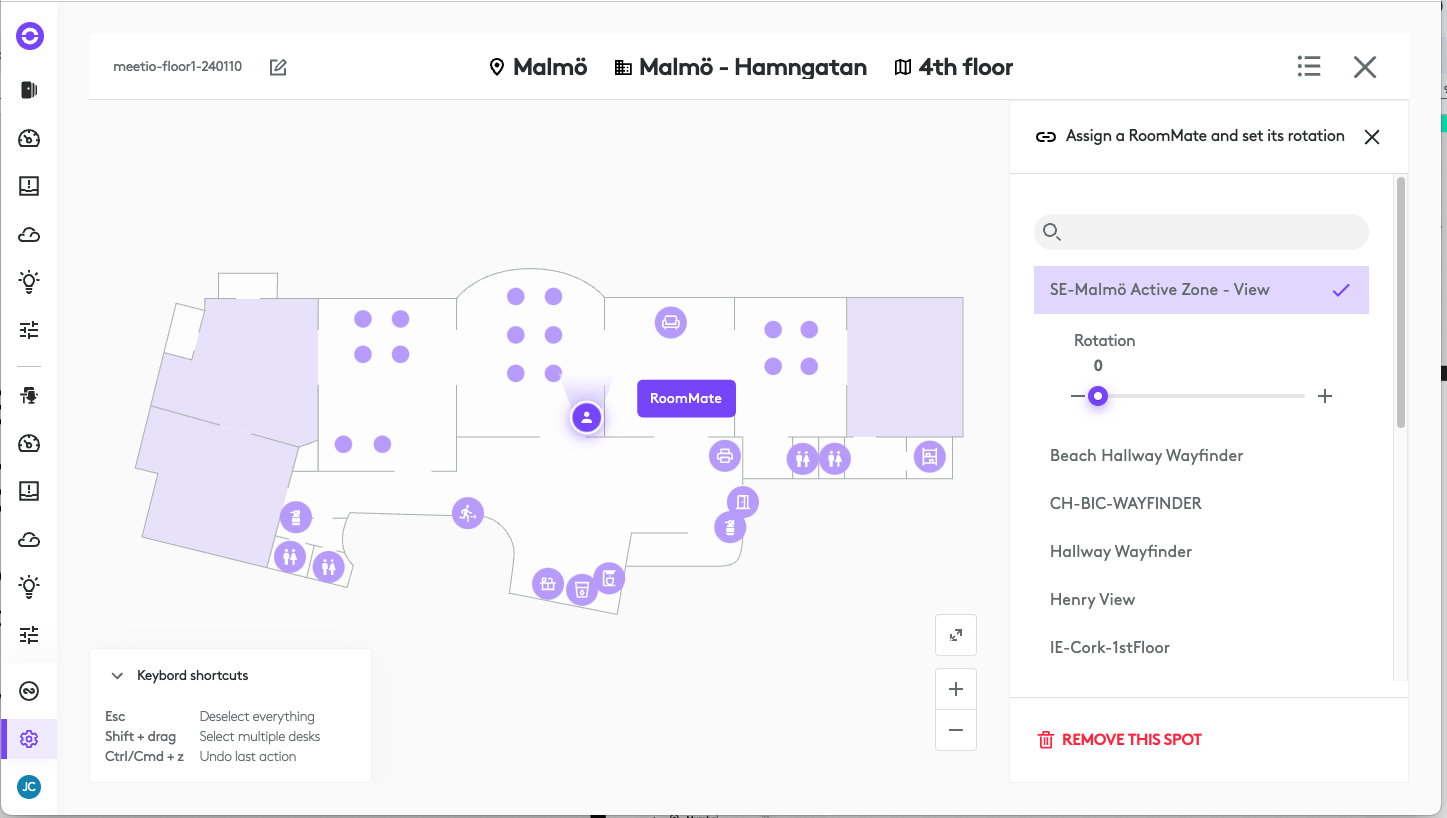This screenshot has height=818, width=1447.
Task: Open the settings gear in the left sidebar
Action: pyautogui.click(x=29, y=739)
